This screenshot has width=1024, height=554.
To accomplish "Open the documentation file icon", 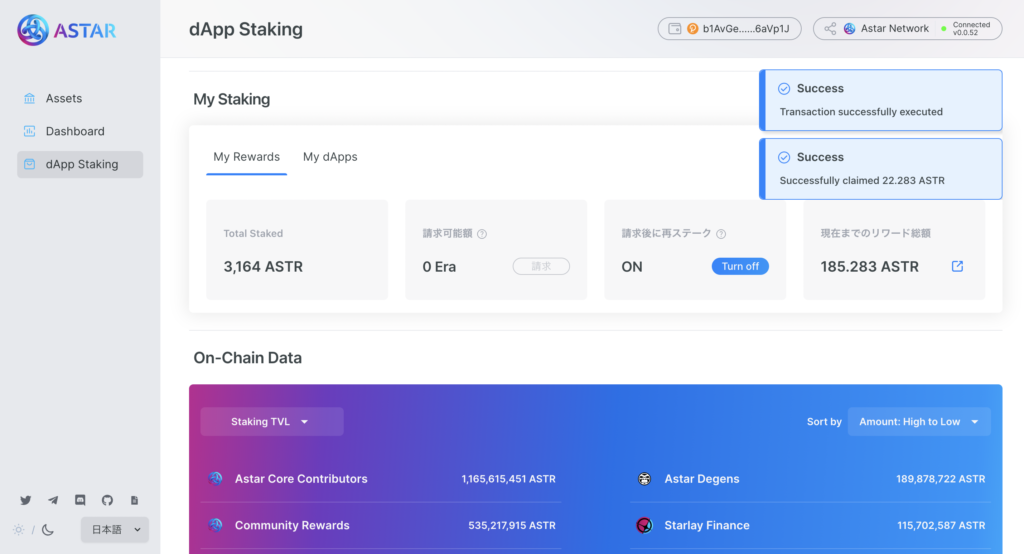I will (x=135, y=500).
